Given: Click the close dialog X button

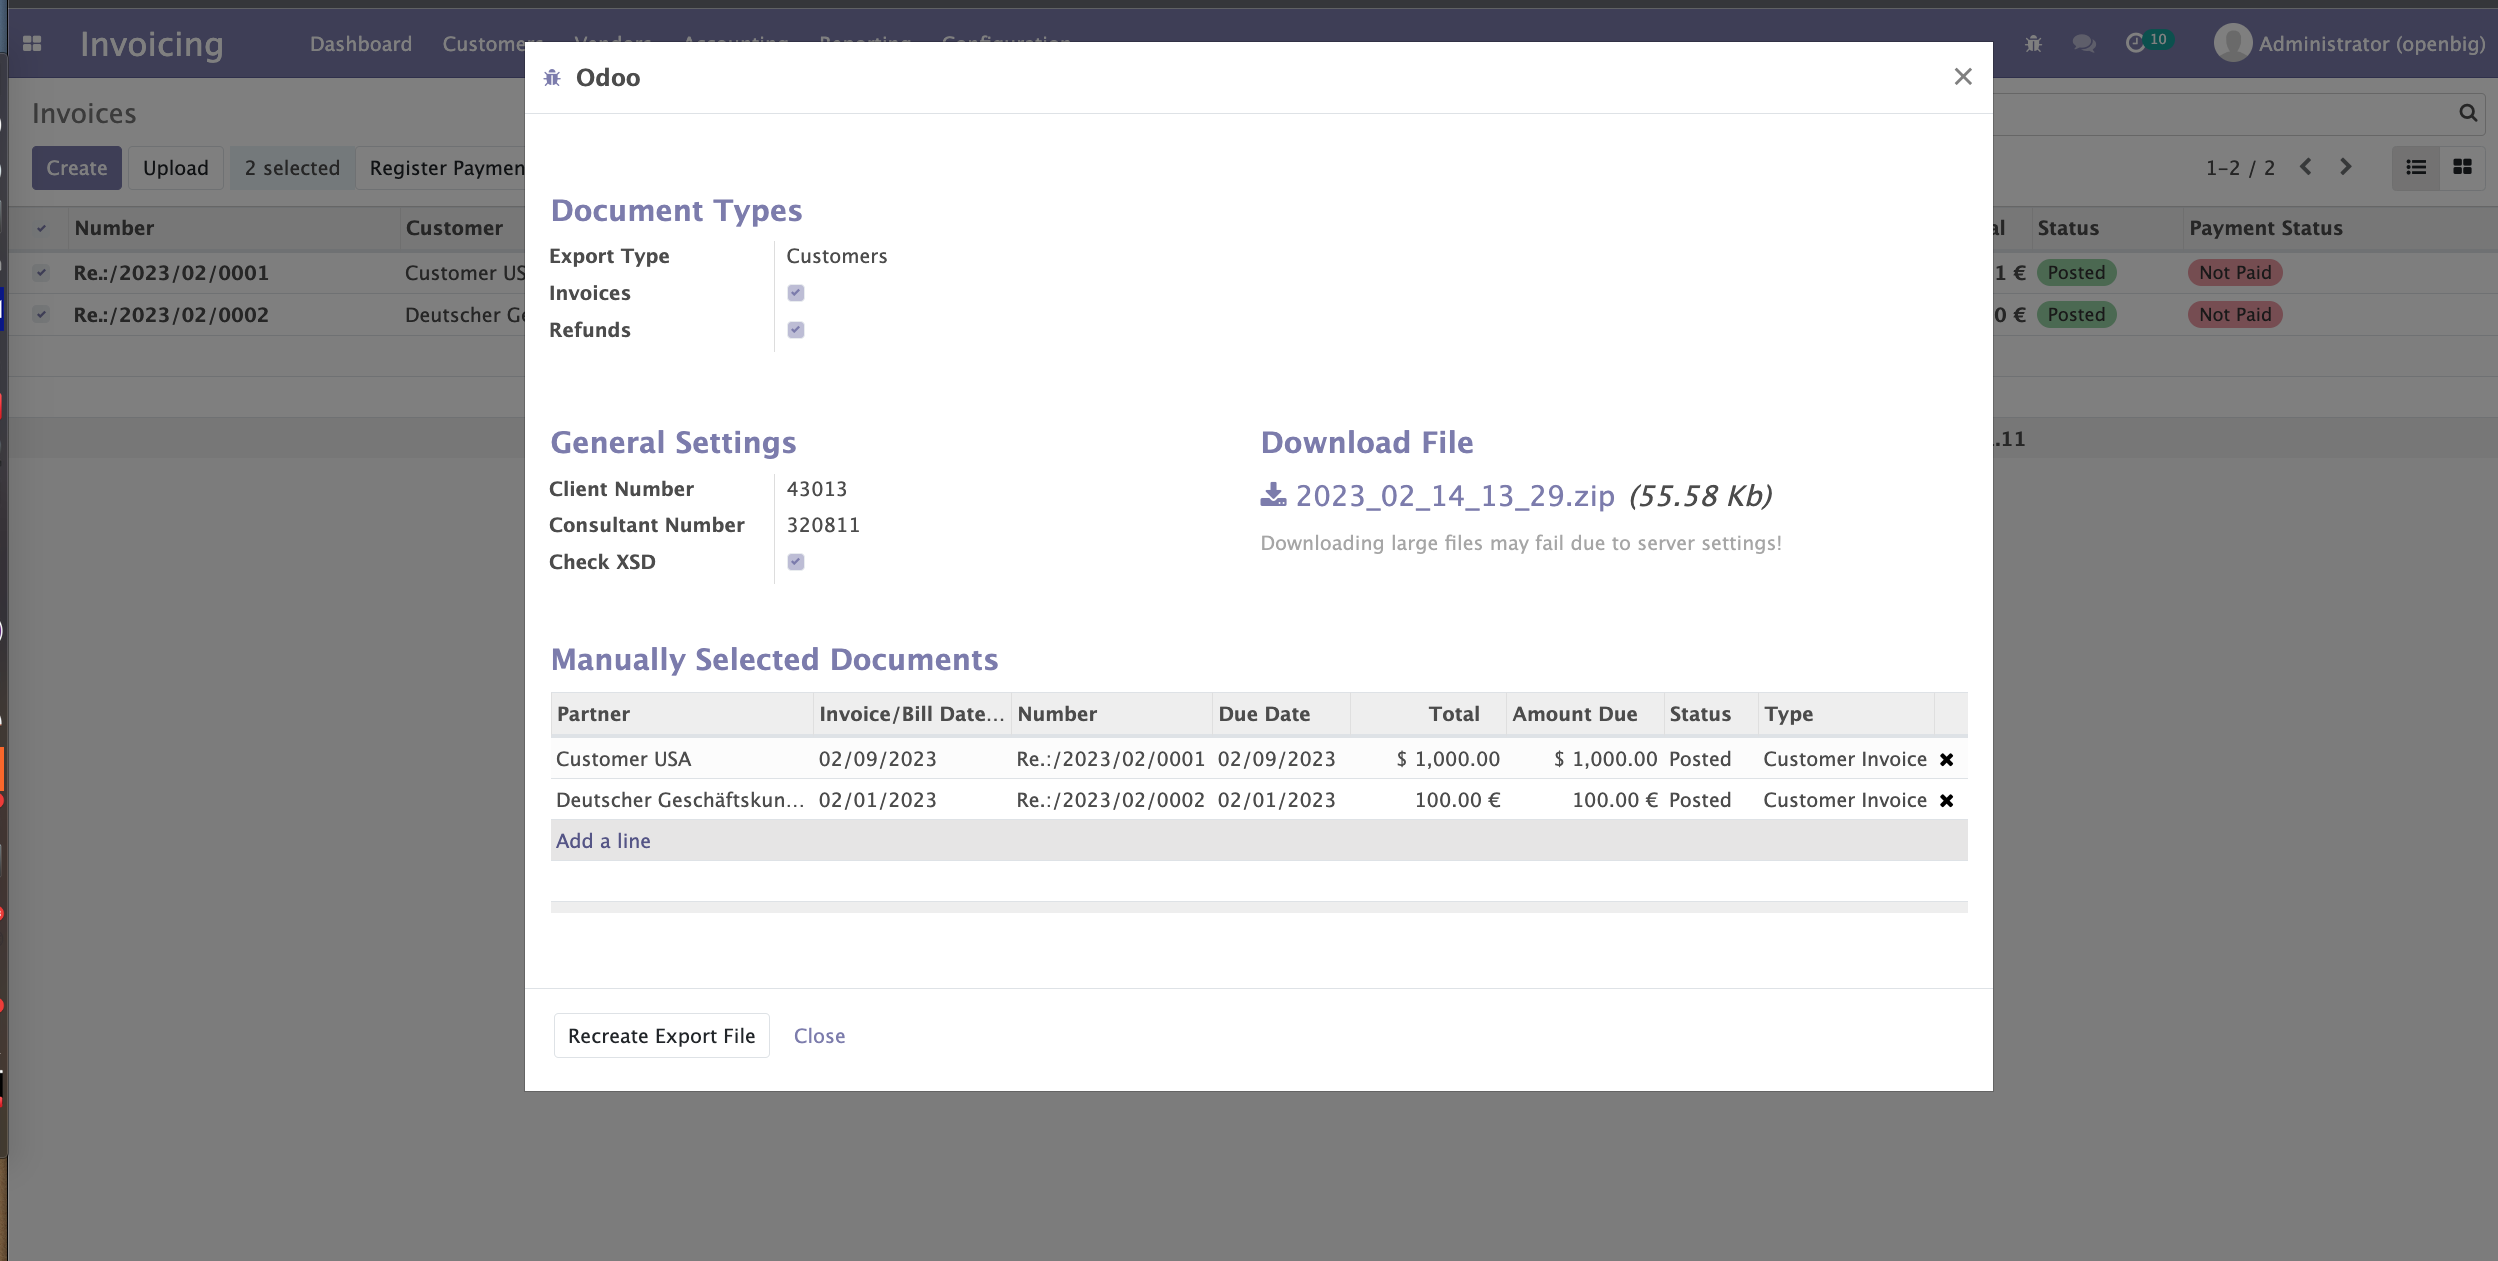Looking at the screenshot, I should pyautogui.click(x=1964, y=76).
